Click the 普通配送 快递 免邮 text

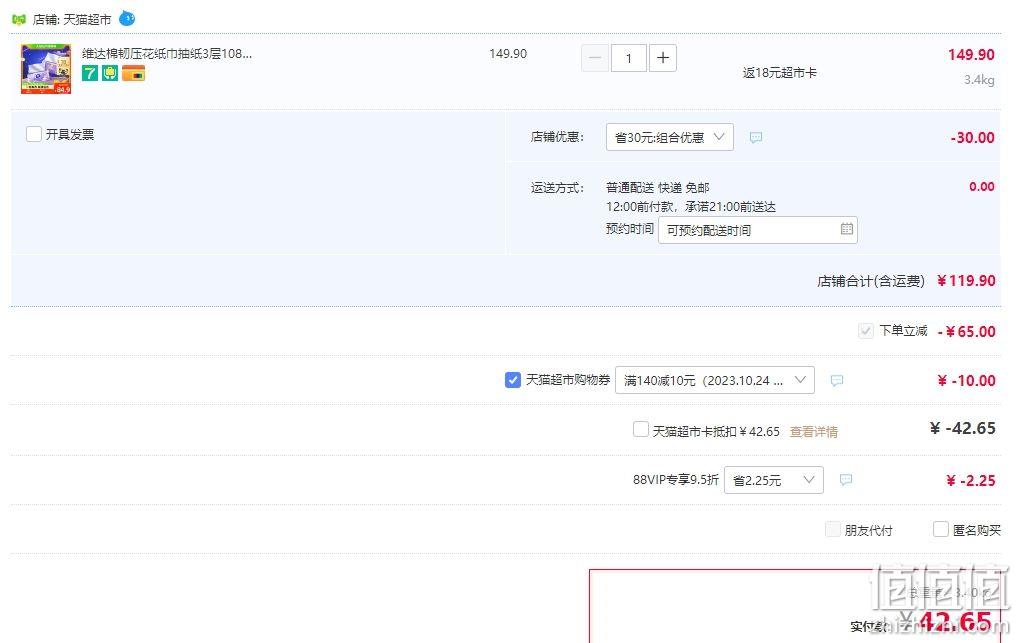coord(658,187)
